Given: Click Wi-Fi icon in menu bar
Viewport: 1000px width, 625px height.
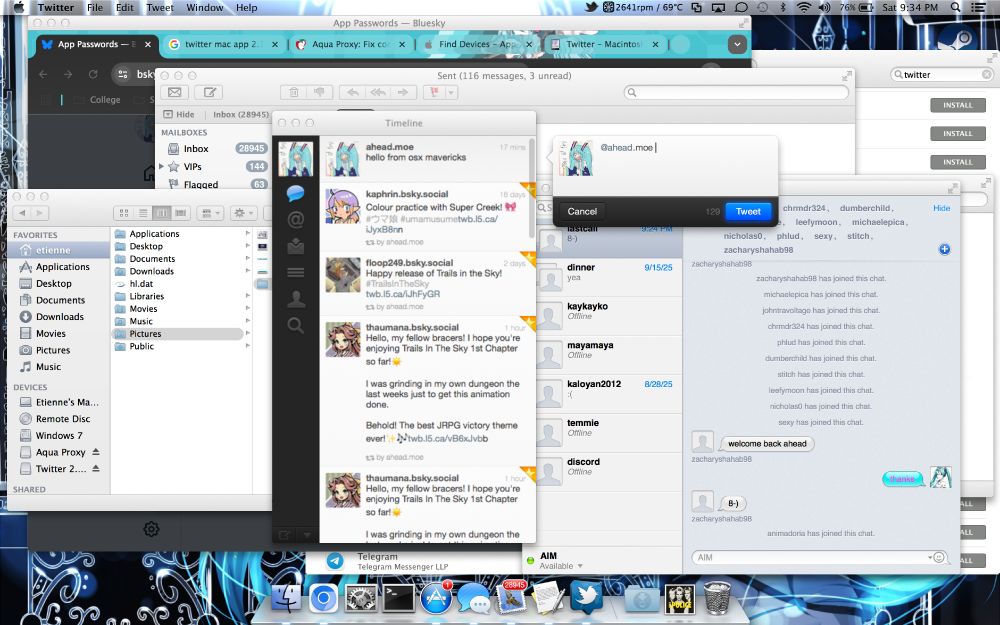Looking at the screenshot, I should click(805, 8).
